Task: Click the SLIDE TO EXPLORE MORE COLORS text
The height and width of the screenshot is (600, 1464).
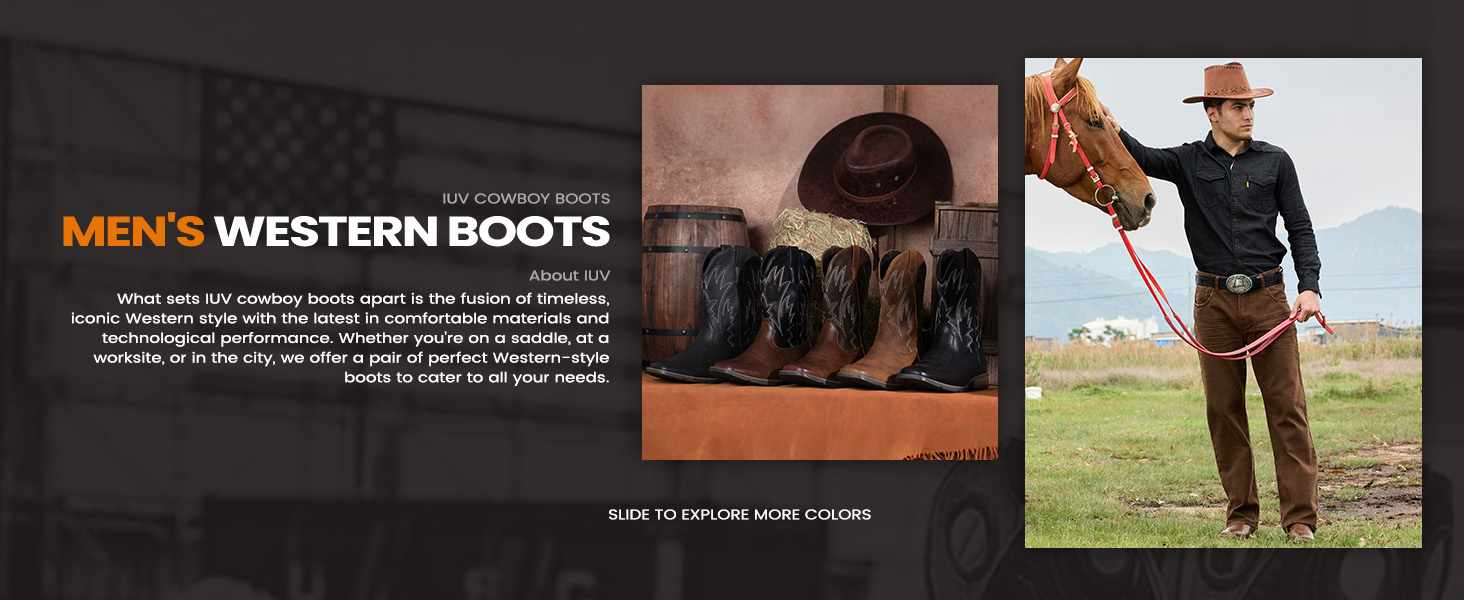Action: [x=739, y=515]
